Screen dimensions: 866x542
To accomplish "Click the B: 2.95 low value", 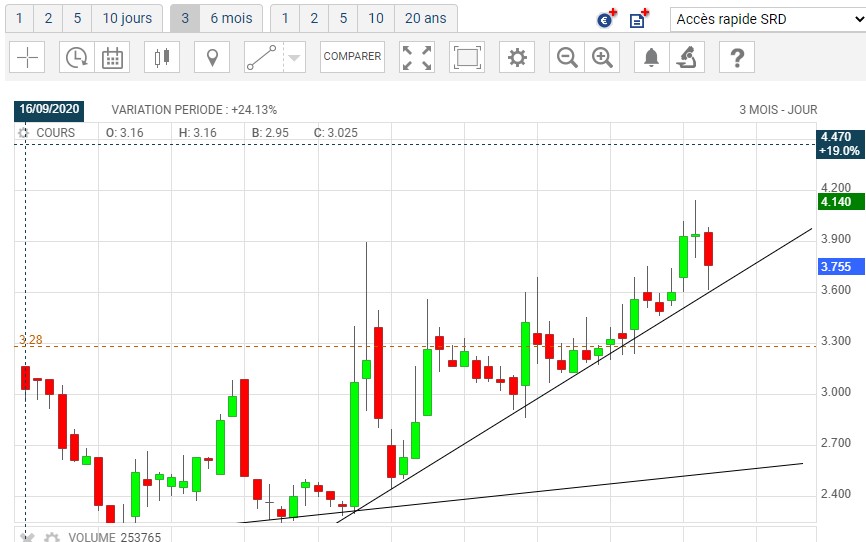I will coord(270,133).
